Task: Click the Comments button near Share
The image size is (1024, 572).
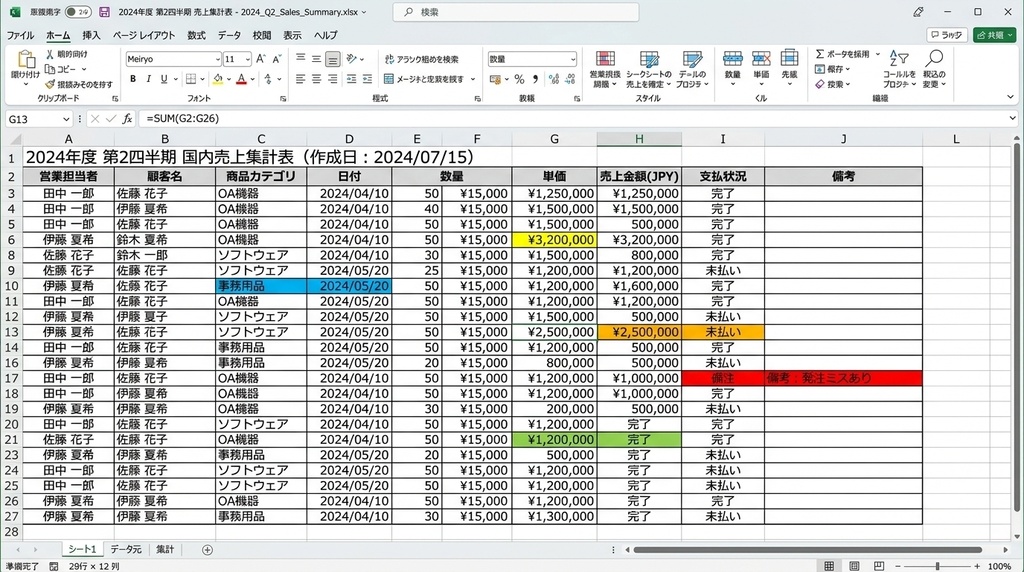Action: point(947,35)
